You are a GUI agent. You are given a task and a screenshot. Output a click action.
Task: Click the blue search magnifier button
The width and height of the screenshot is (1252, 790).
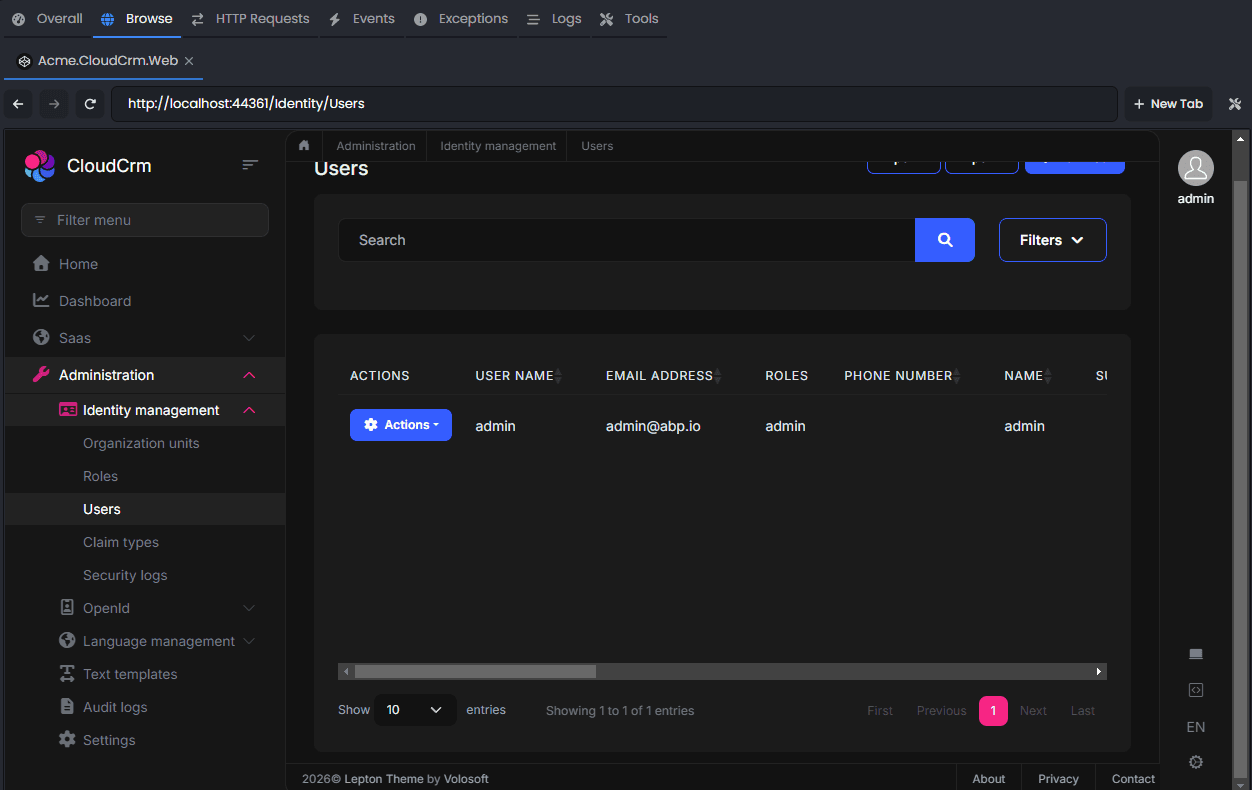[x=944, y=240]
